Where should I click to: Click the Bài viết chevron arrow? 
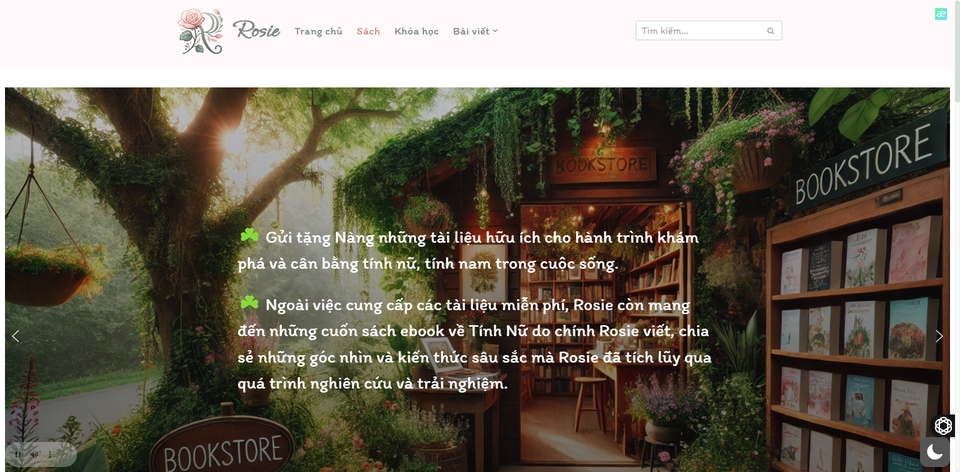[x=495, y=31]
